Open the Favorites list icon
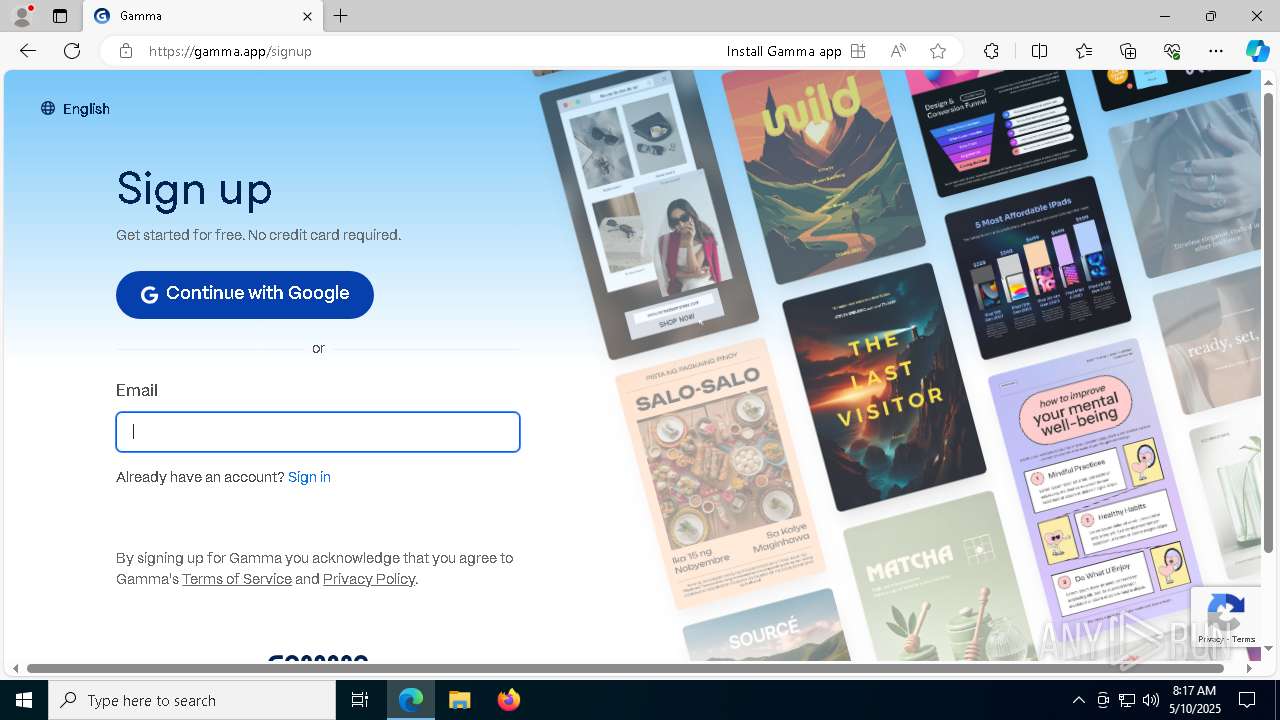This screenshot has height=720, width=1280. pos(1084,51)
